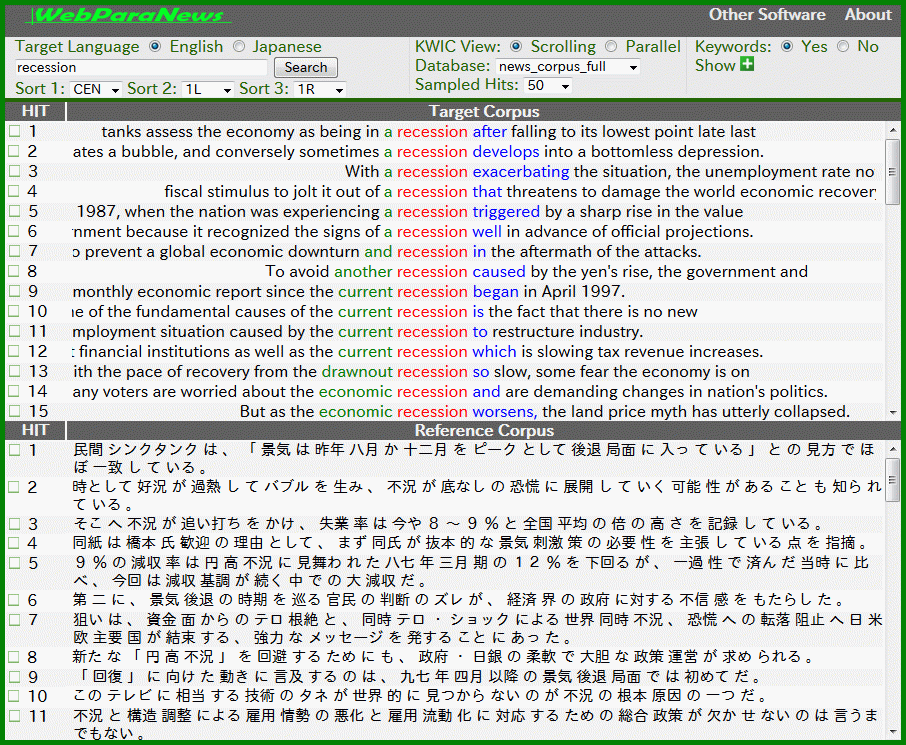The width and height of the screenshot is (906, 745).
Task: Click the recession search text field
Action: pos(141,67)
